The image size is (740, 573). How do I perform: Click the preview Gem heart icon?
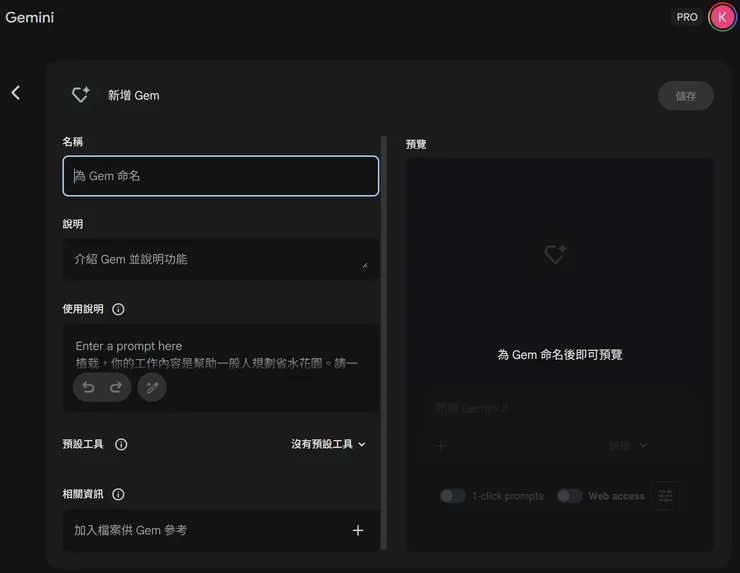pyautogui.click(x=555, y=254)
